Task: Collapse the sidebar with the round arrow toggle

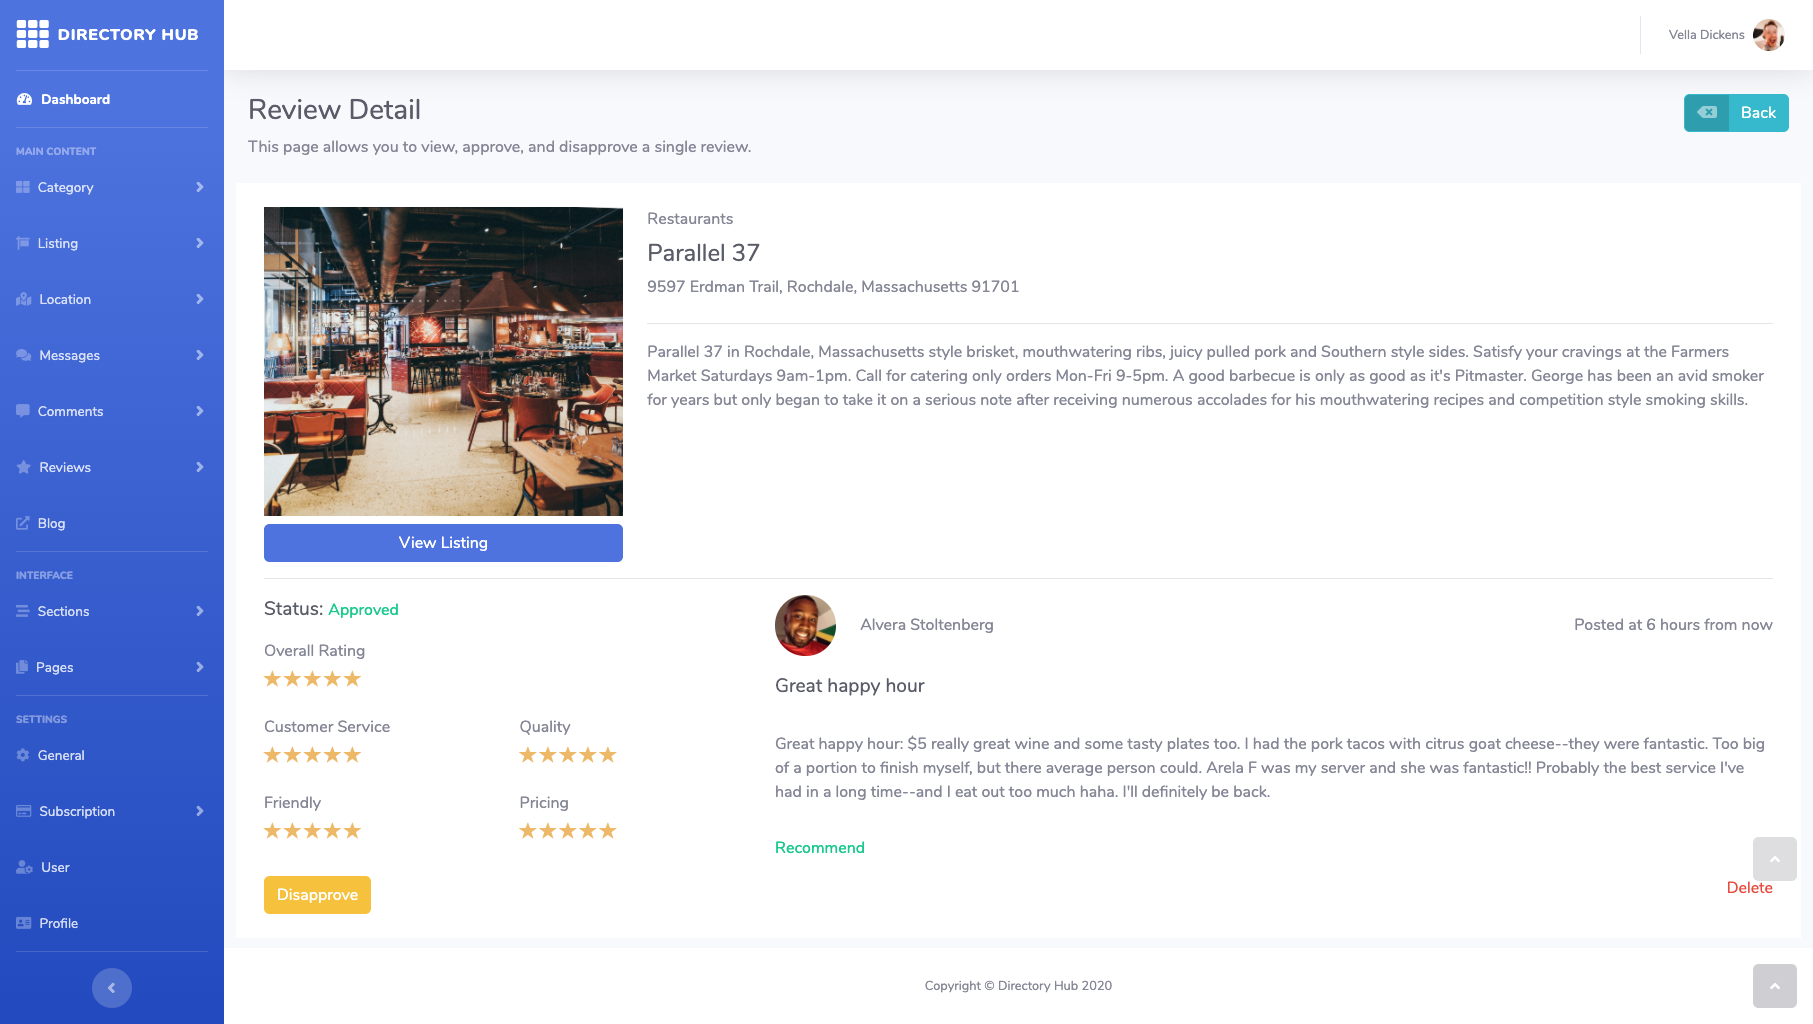Action: click(x=112, y=988)
